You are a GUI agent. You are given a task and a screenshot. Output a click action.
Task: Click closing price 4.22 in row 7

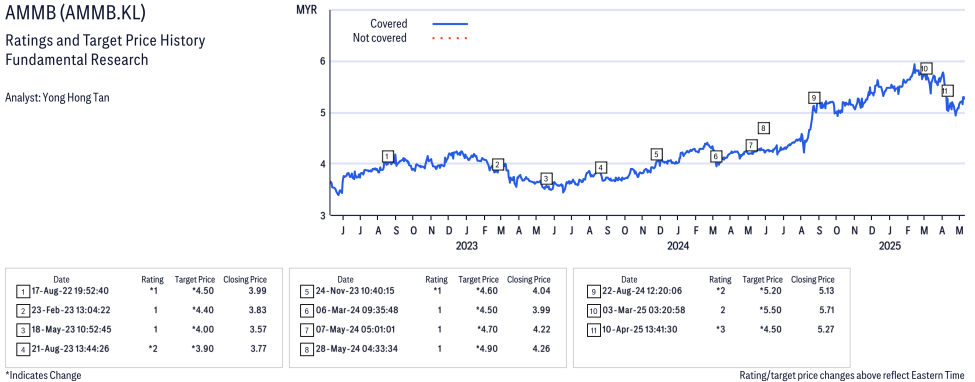(542, 330)
